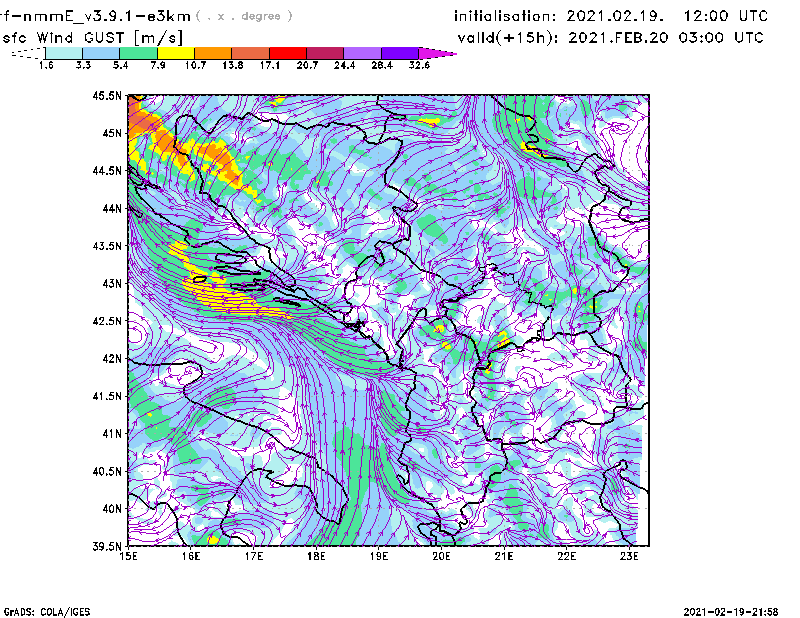Choose the green swatch in the color bar
Image resolution: width=800 pixels, height=618 pixels.
tap(139, 53)
